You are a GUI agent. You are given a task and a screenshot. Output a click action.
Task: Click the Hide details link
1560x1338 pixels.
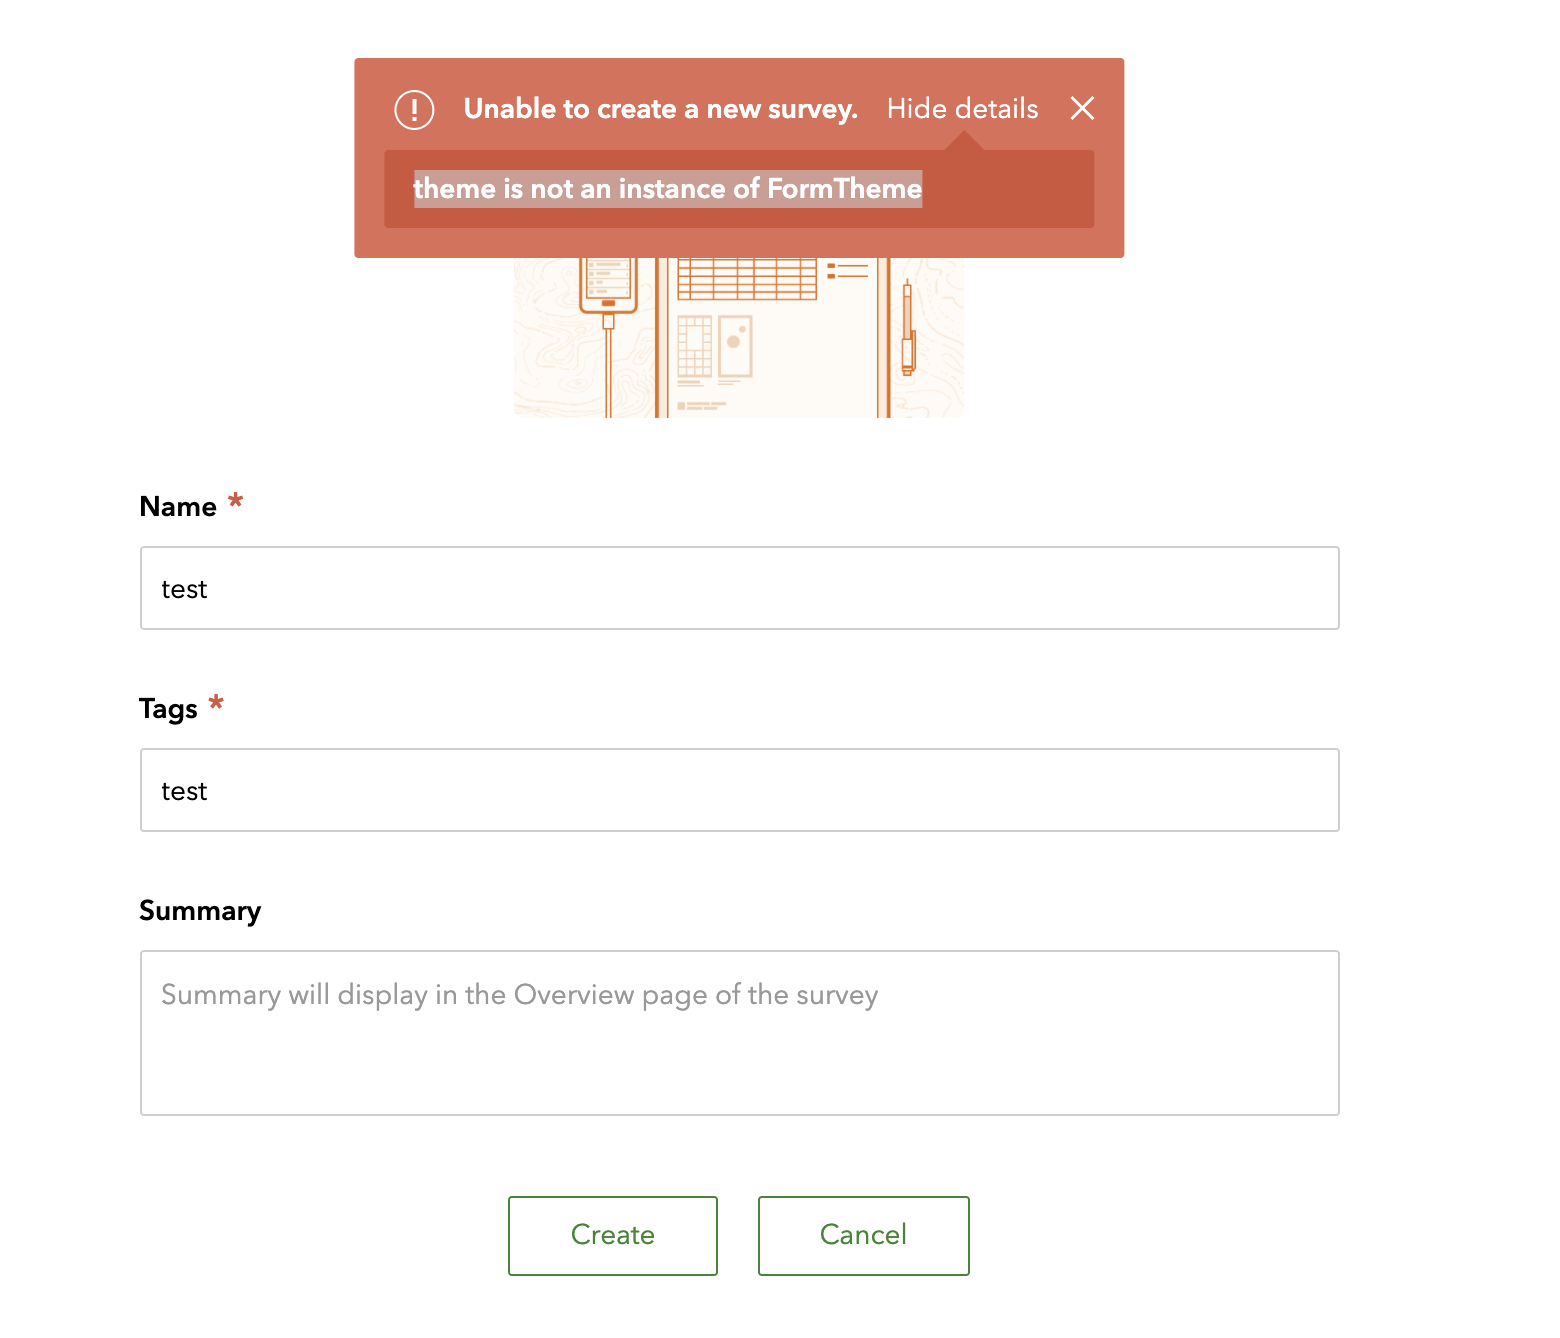[962, 108]
